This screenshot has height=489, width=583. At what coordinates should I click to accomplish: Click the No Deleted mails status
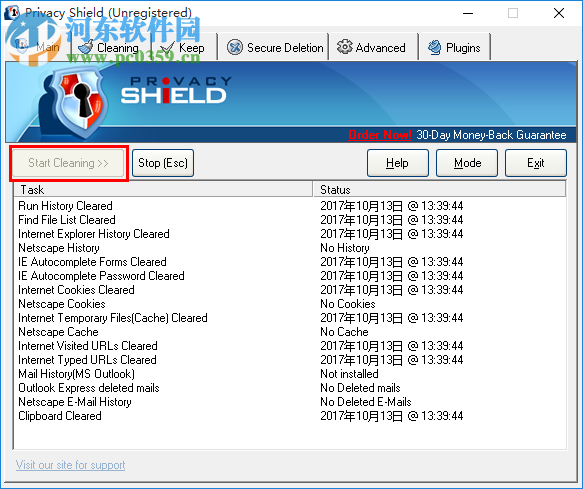pos(360,388)
